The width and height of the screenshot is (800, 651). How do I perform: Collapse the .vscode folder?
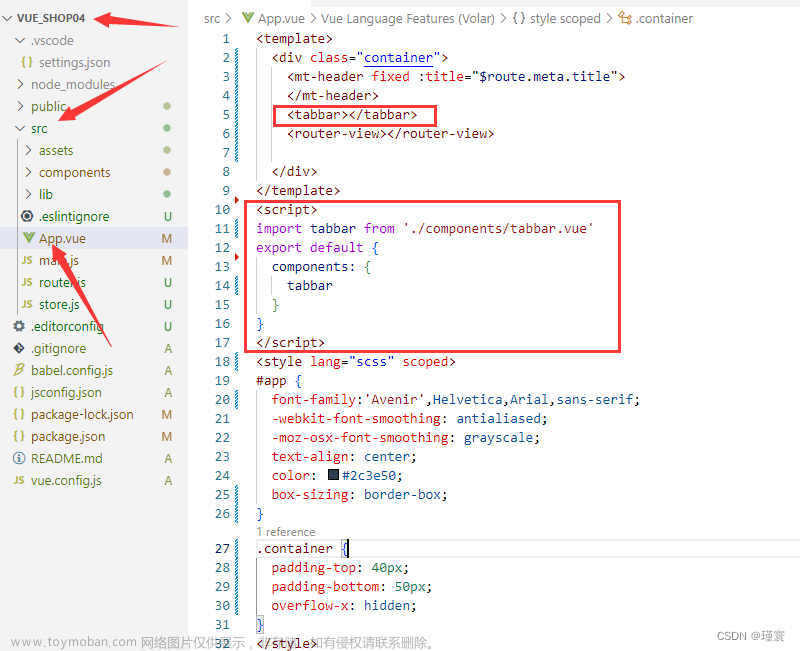[20, 40]
